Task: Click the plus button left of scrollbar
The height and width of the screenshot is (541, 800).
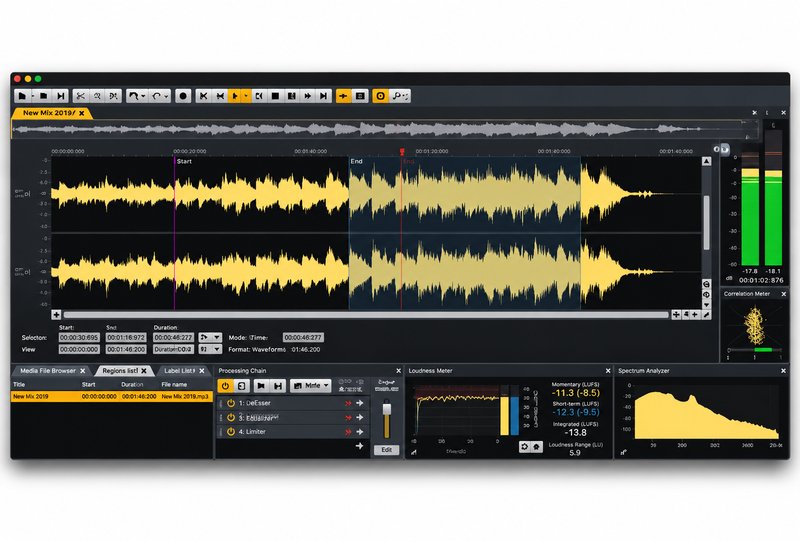Action: (56, 315)
